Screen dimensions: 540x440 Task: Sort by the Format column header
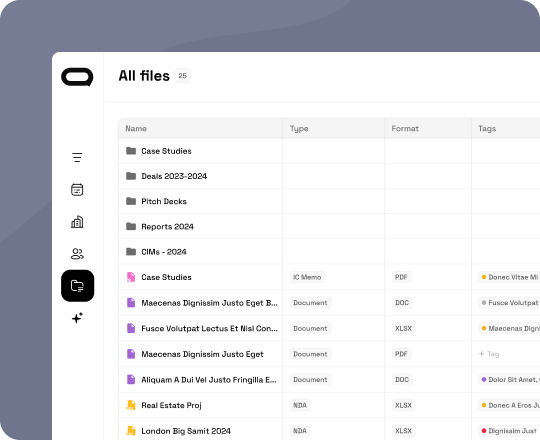coord(405,128)
